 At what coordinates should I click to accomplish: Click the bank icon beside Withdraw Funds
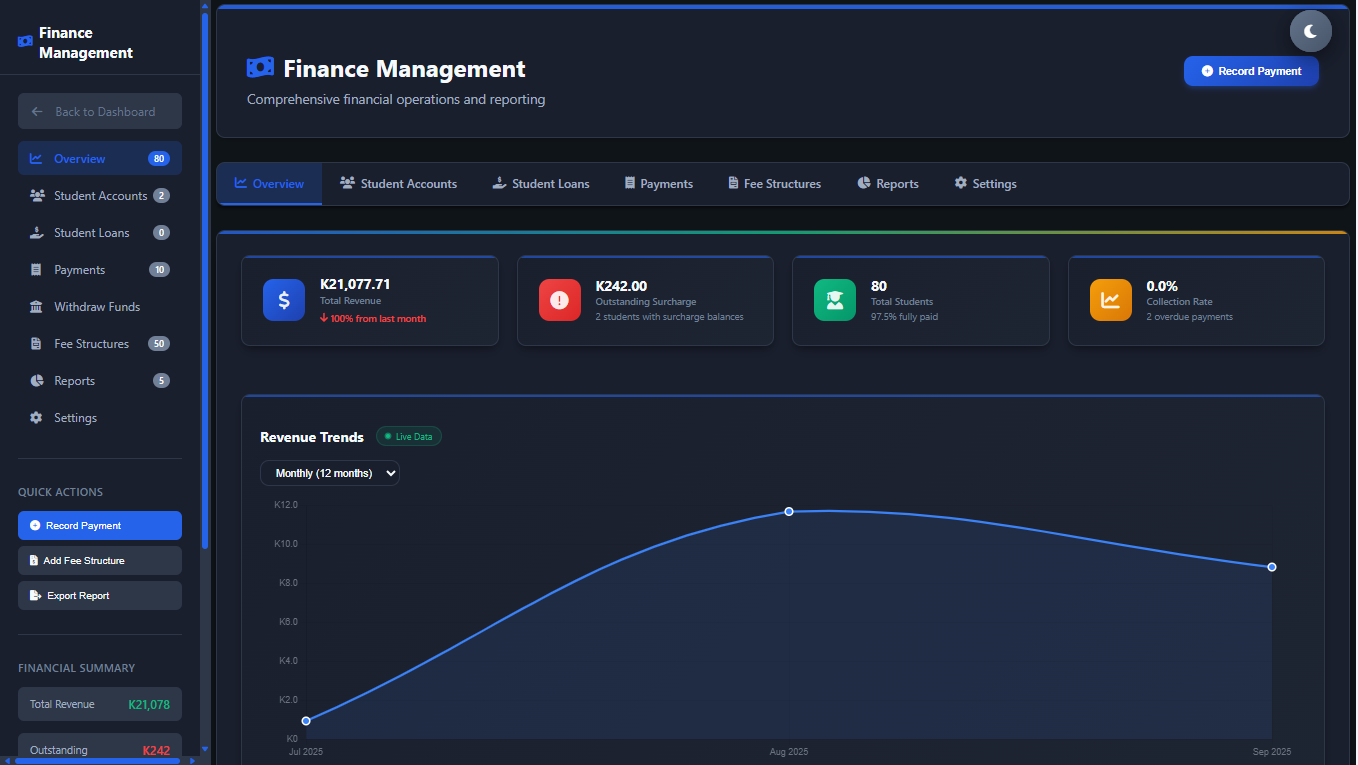pos(36,307)
